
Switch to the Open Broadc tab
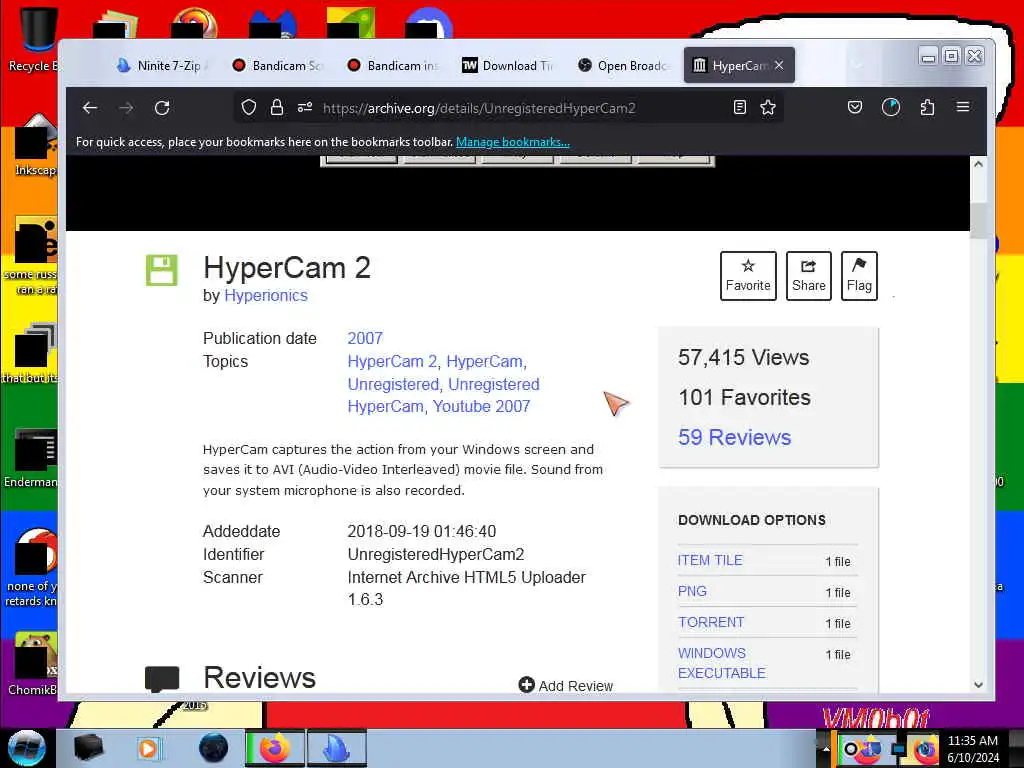(x=625, y=65)
